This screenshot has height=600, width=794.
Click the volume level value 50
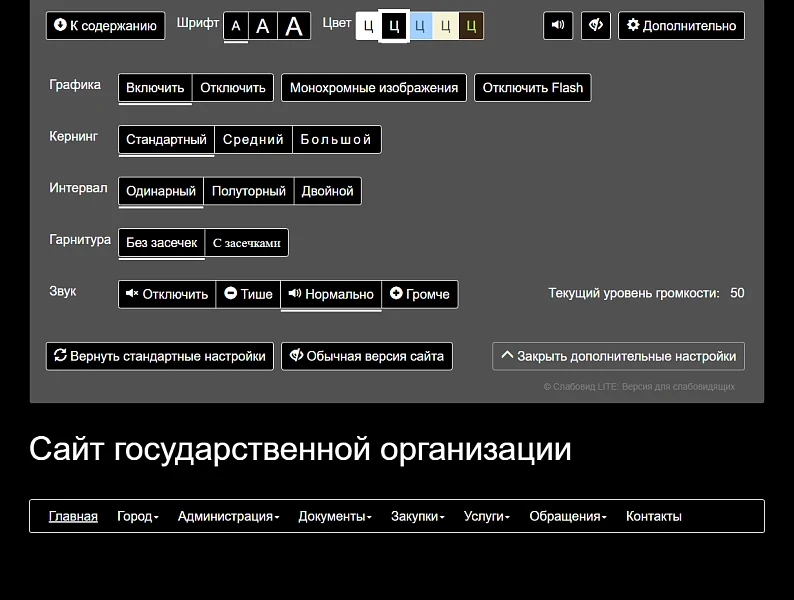[737, 293]
